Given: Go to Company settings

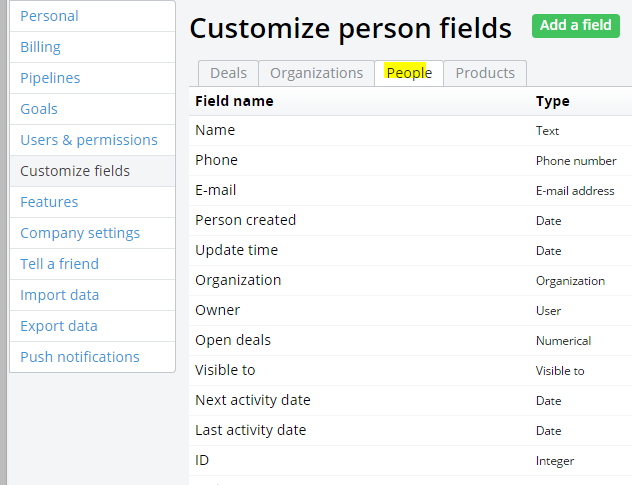Looking at the screenshot, I should [92, 233].
